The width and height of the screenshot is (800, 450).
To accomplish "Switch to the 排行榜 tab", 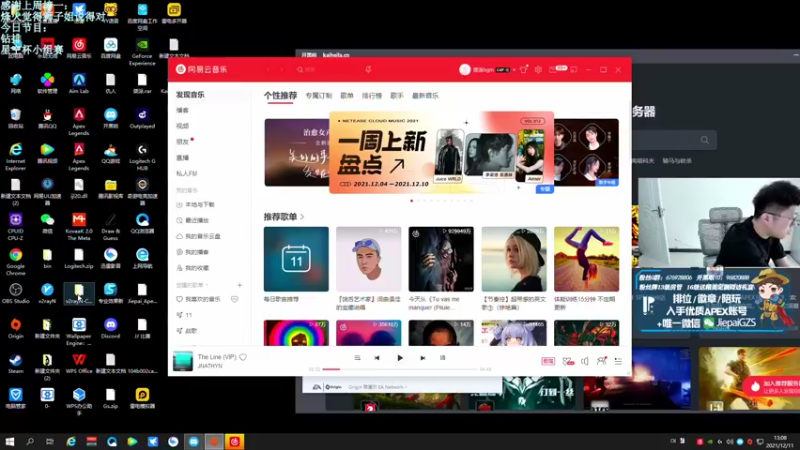I will pyautogui.click(x=372, y=95).
